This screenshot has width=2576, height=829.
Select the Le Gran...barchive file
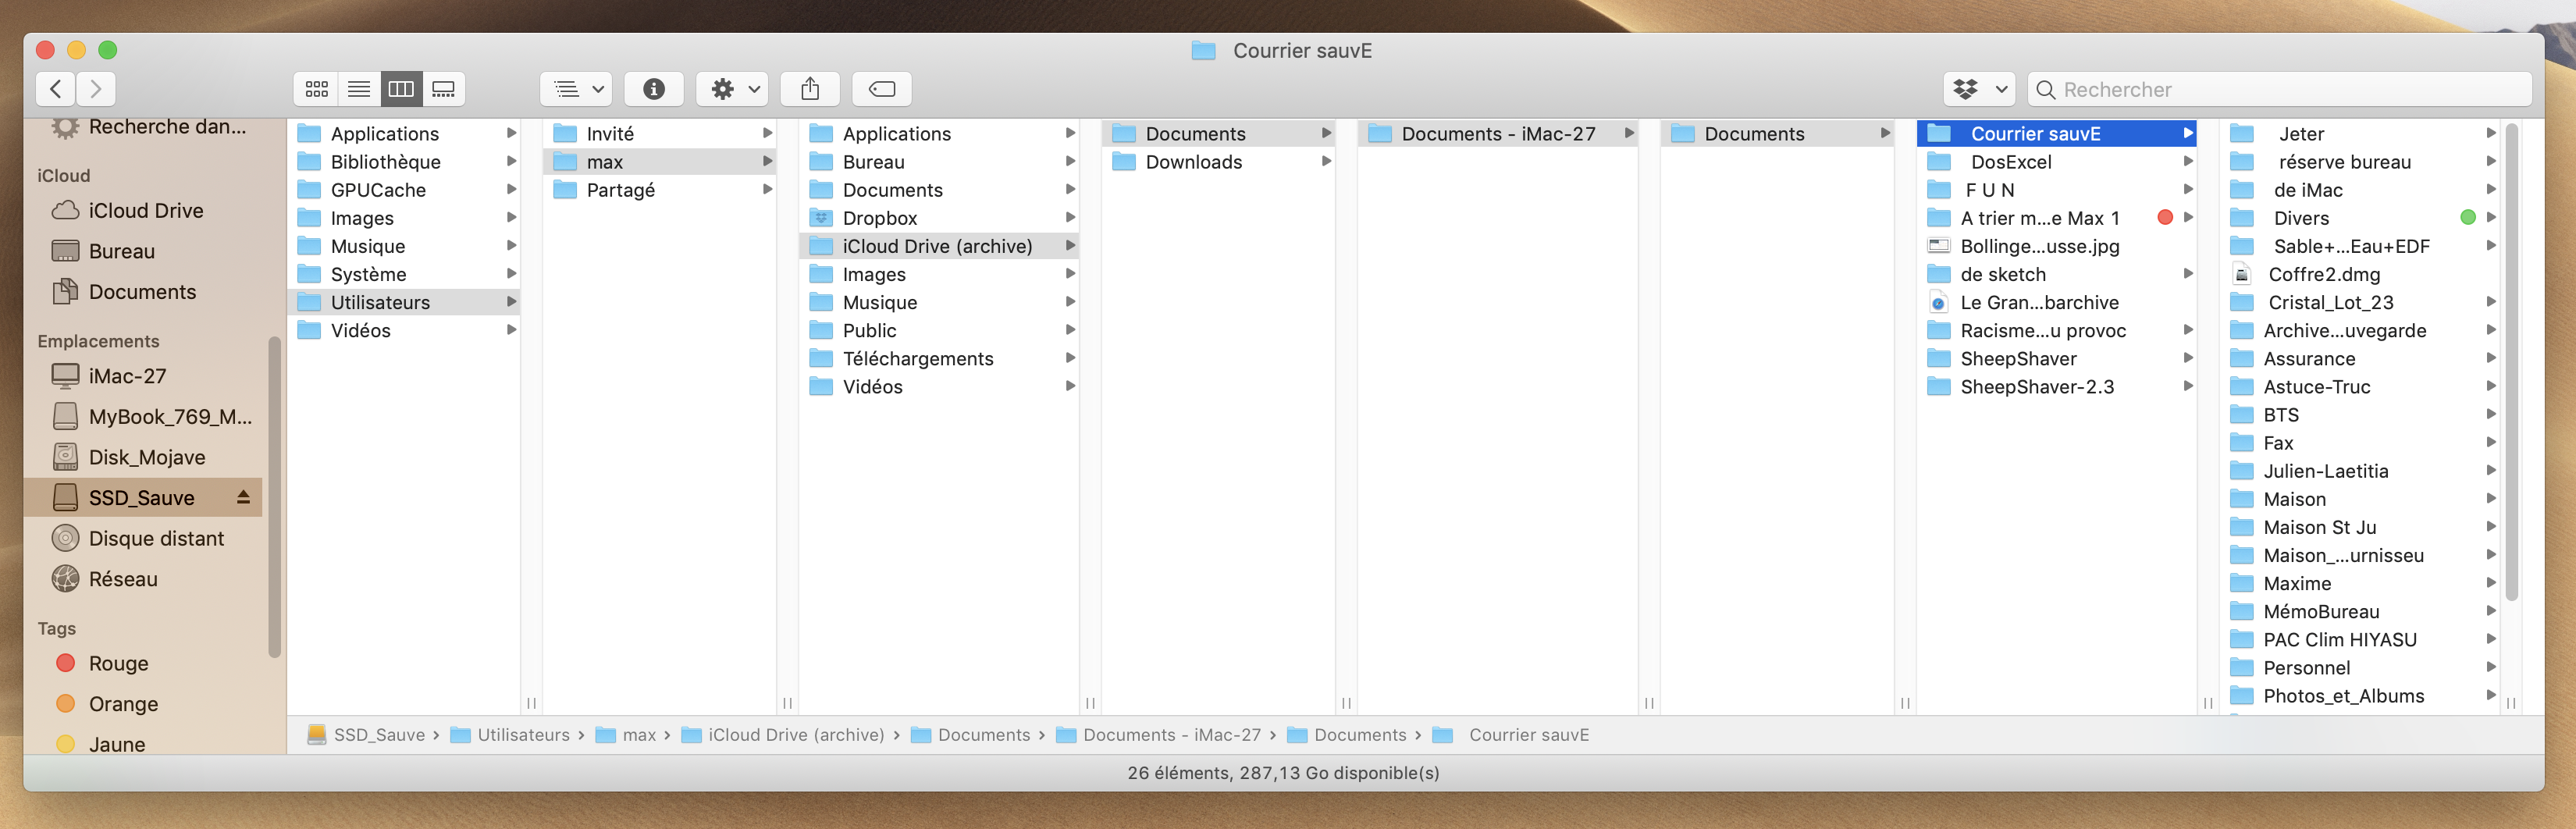pos(2057,302)
